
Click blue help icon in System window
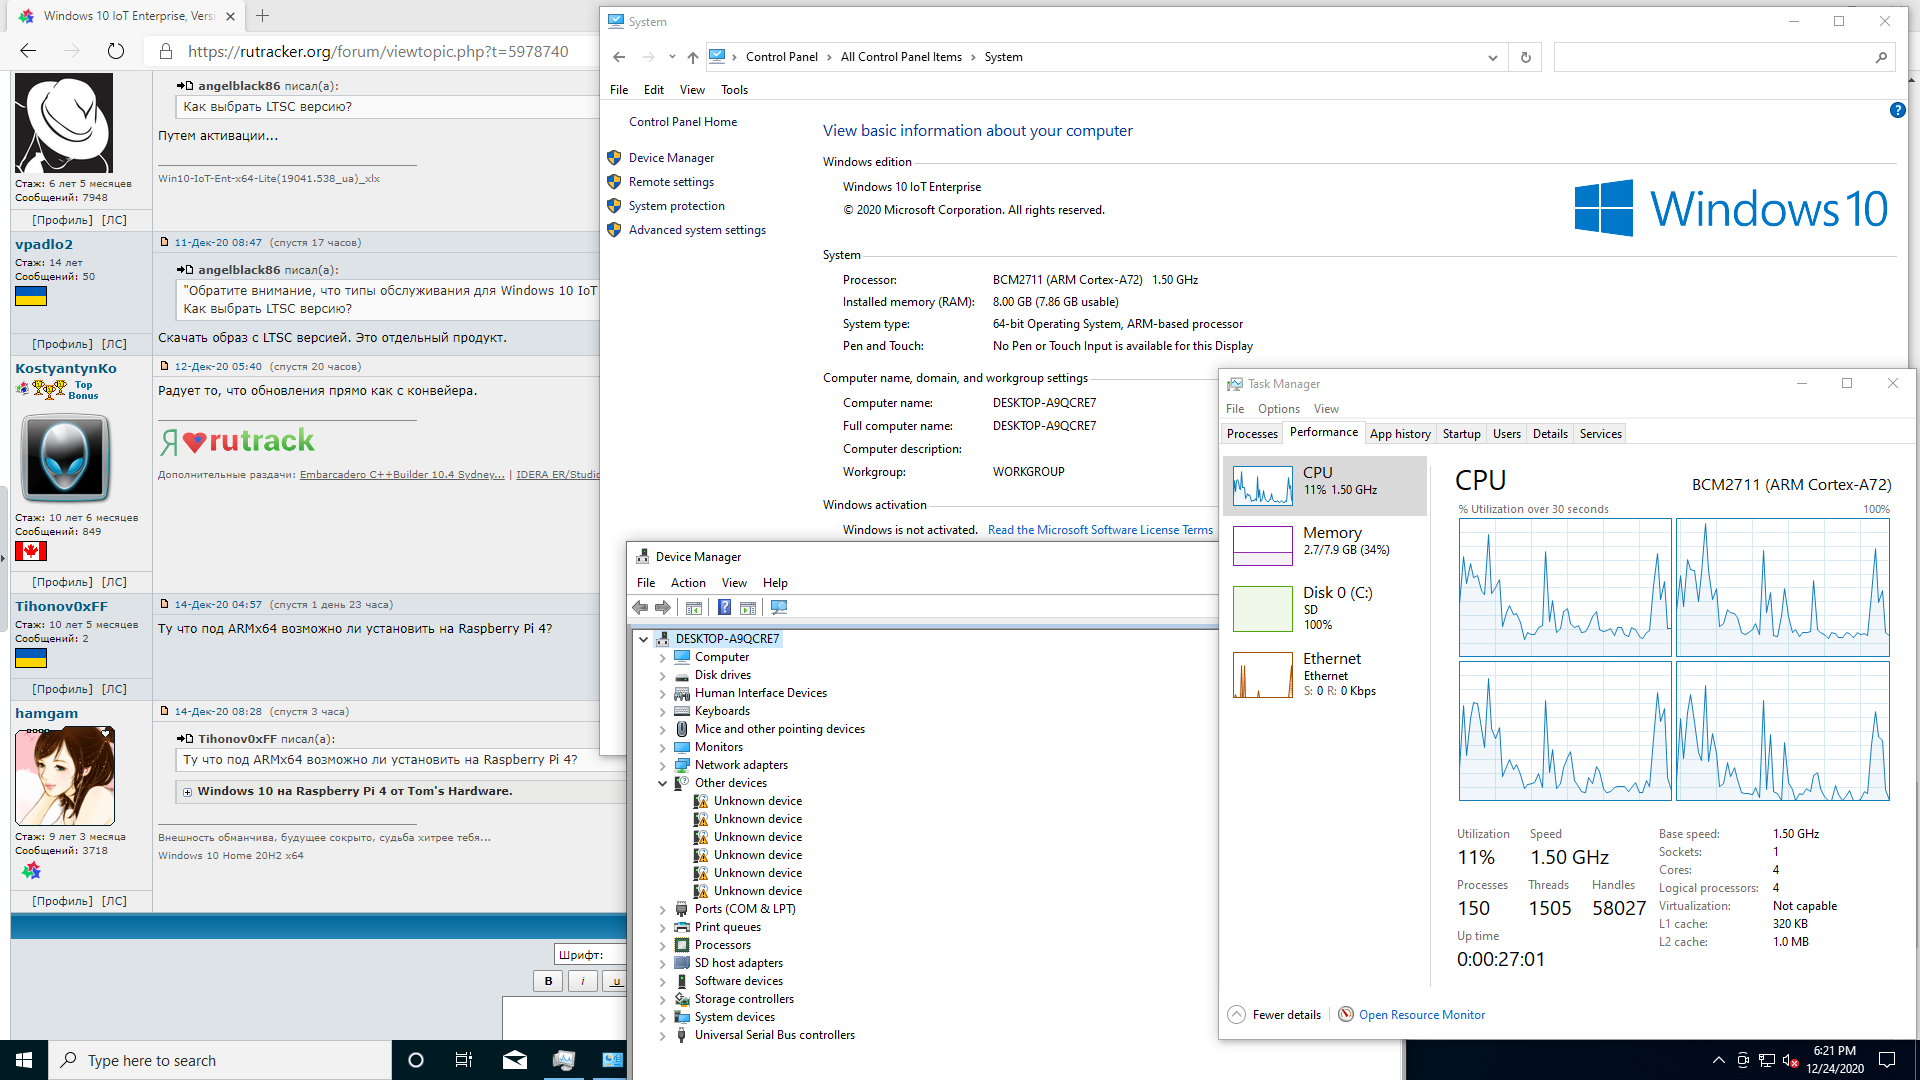click(1897, 110)
